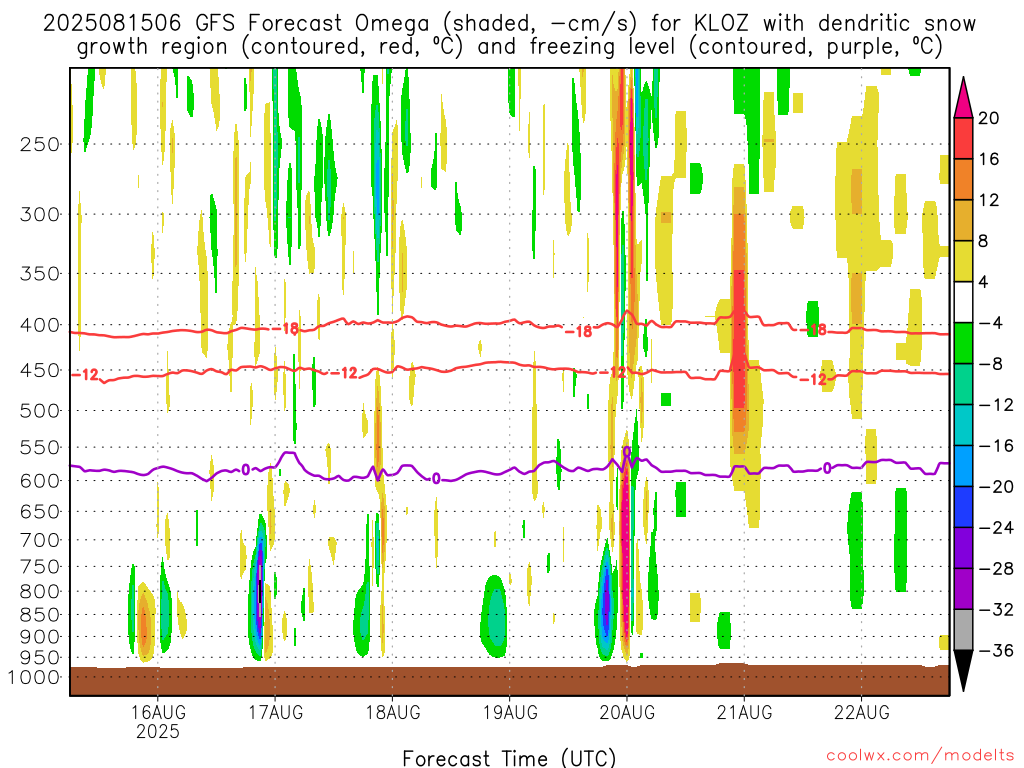Click the purple 0 freezing-level label near 17AUG

coord(246,470)
